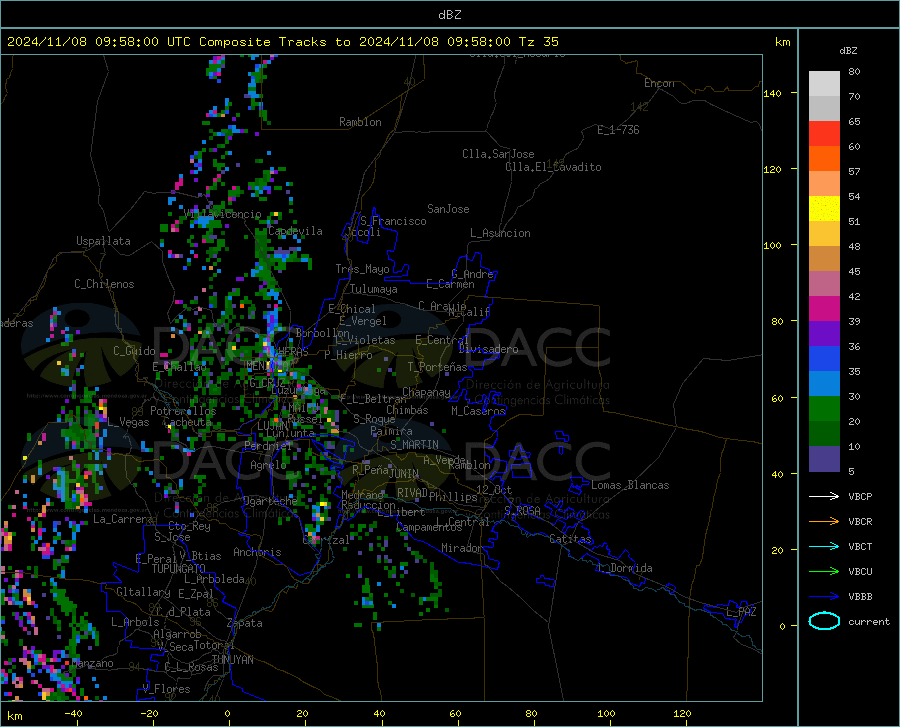The width and height of the screenshot is (900, 727).
Task: Click the blue VBBB arrow in legend
Action: (824, 597)
